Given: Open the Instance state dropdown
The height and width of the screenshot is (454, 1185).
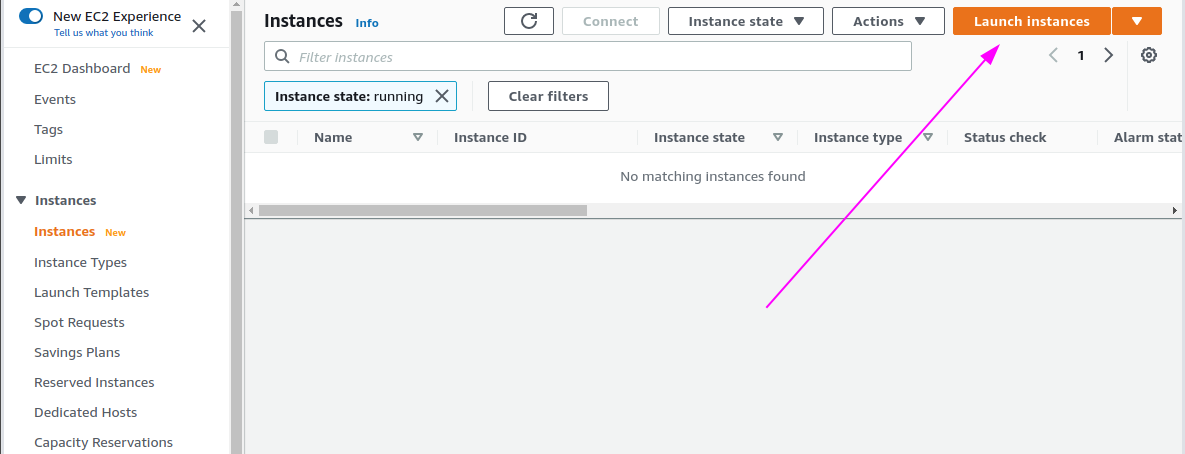Looking at the screenshot, I should [x=746, y=21].
